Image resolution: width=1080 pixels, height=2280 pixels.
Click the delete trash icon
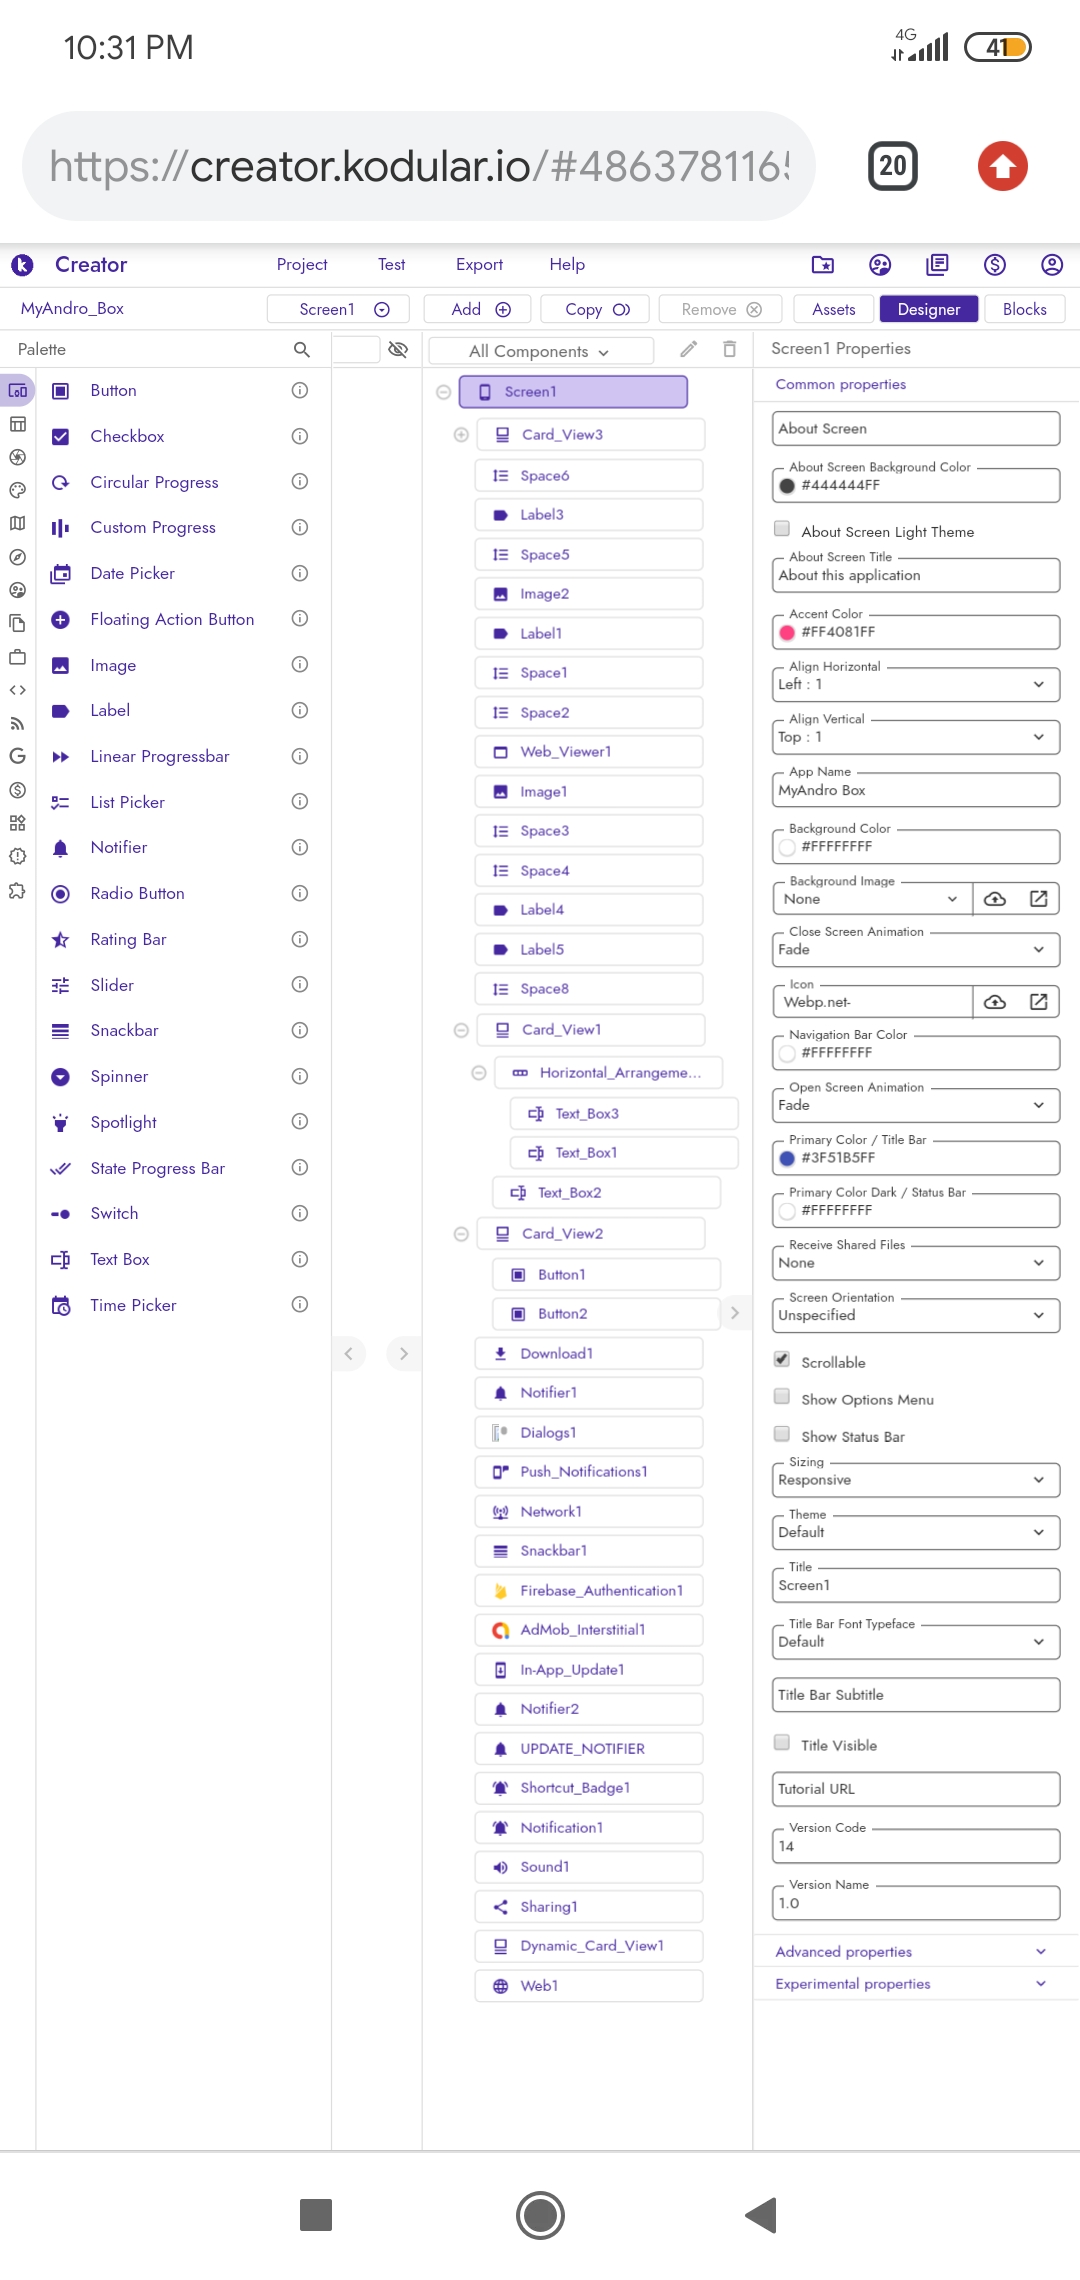tap(730, 349)
